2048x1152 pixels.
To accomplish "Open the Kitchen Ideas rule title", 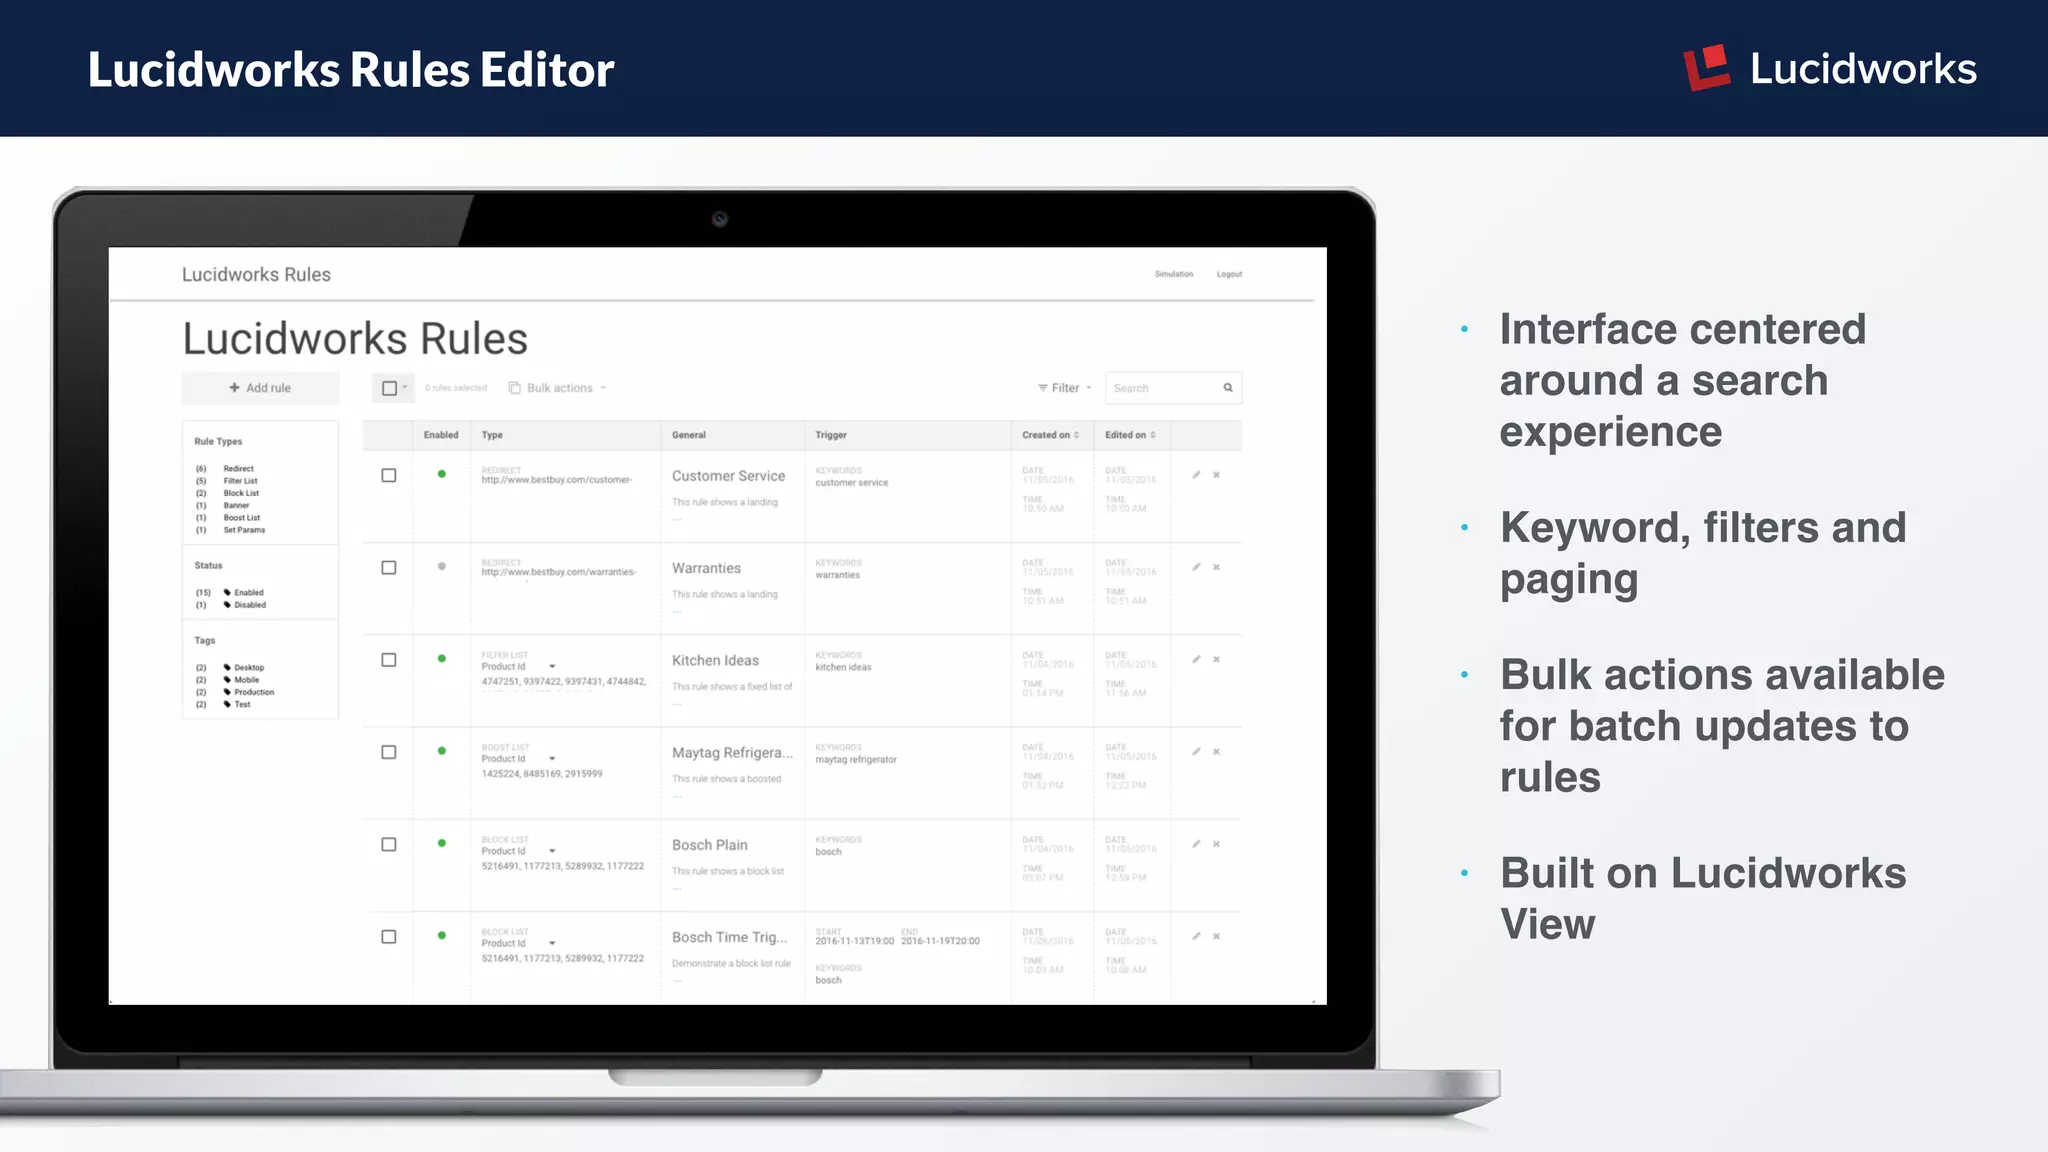I will [715, 661].
